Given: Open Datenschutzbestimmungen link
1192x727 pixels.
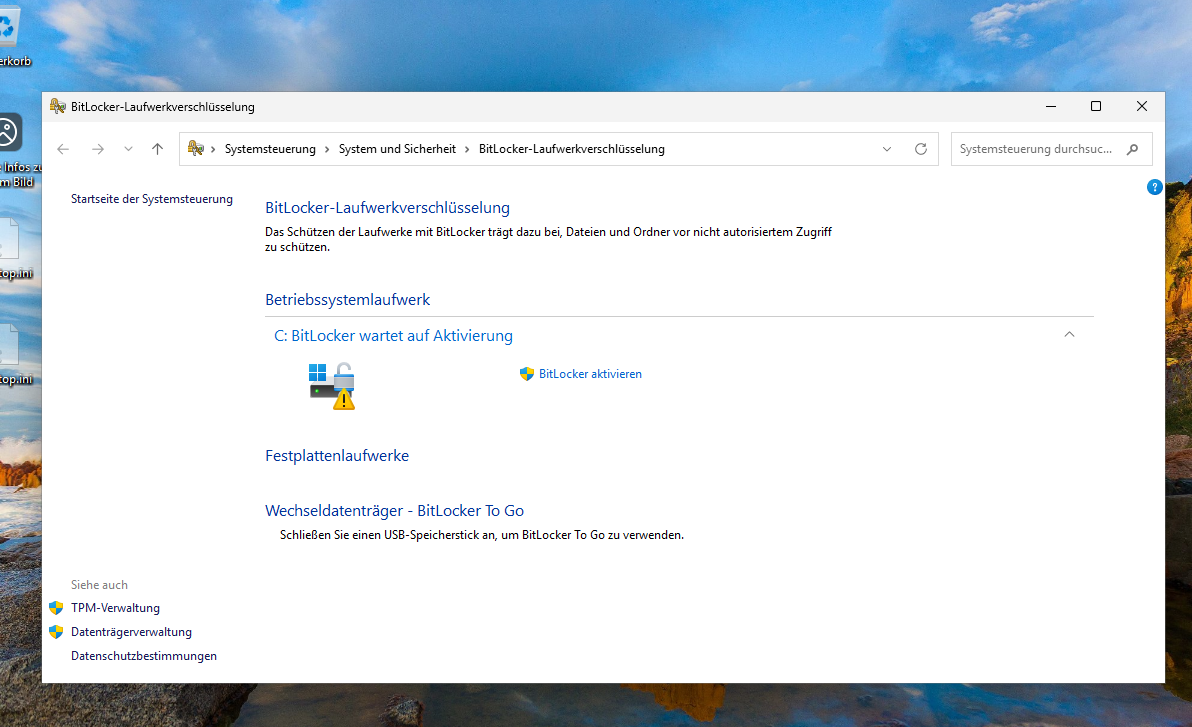Looking at the screenshot, I should (x=144, y=656).
